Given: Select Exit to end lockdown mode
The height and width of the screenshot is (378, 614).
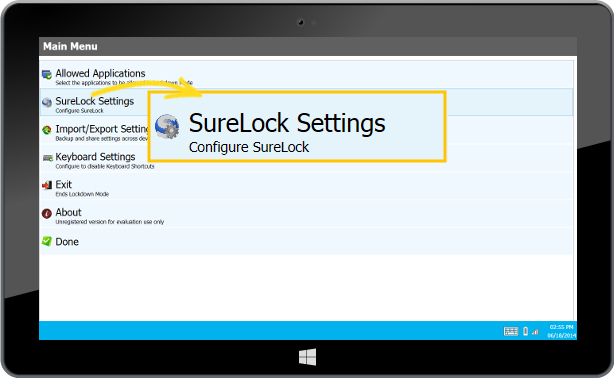Looking at the screenshot, I should point(306,186).
